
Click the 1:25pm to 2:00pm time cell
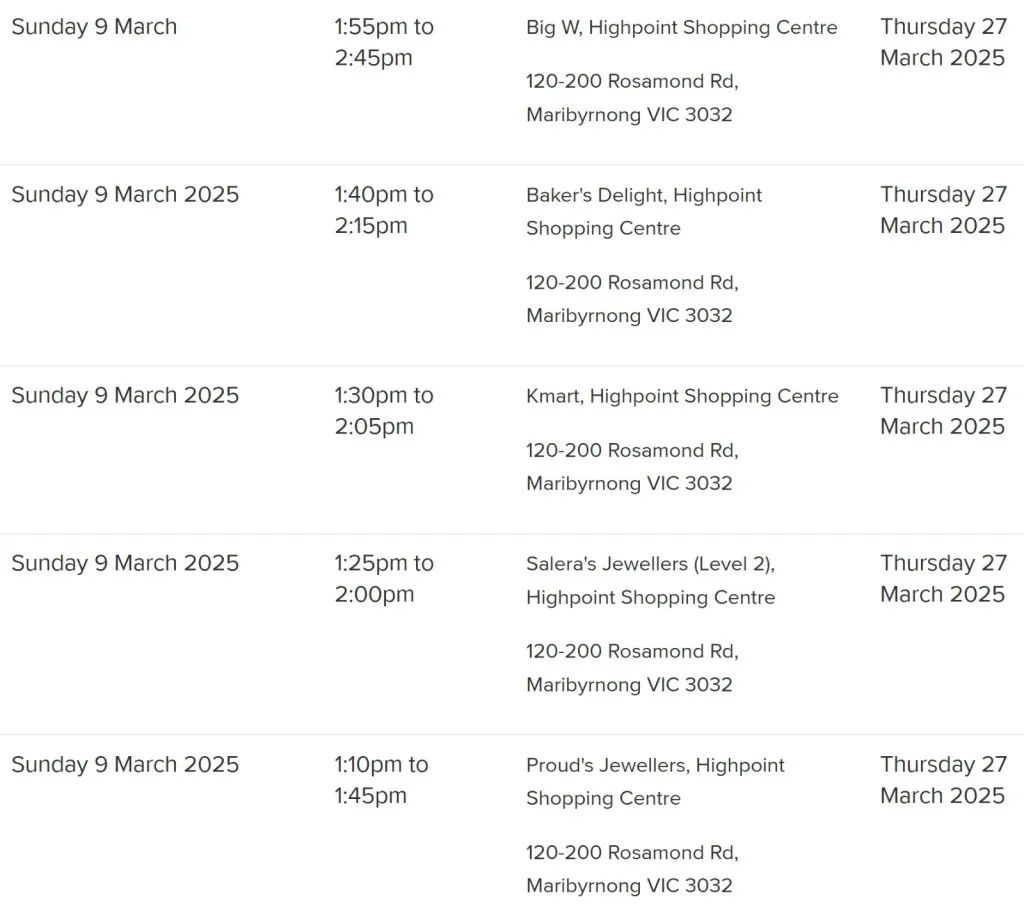(x=384, y=578)
